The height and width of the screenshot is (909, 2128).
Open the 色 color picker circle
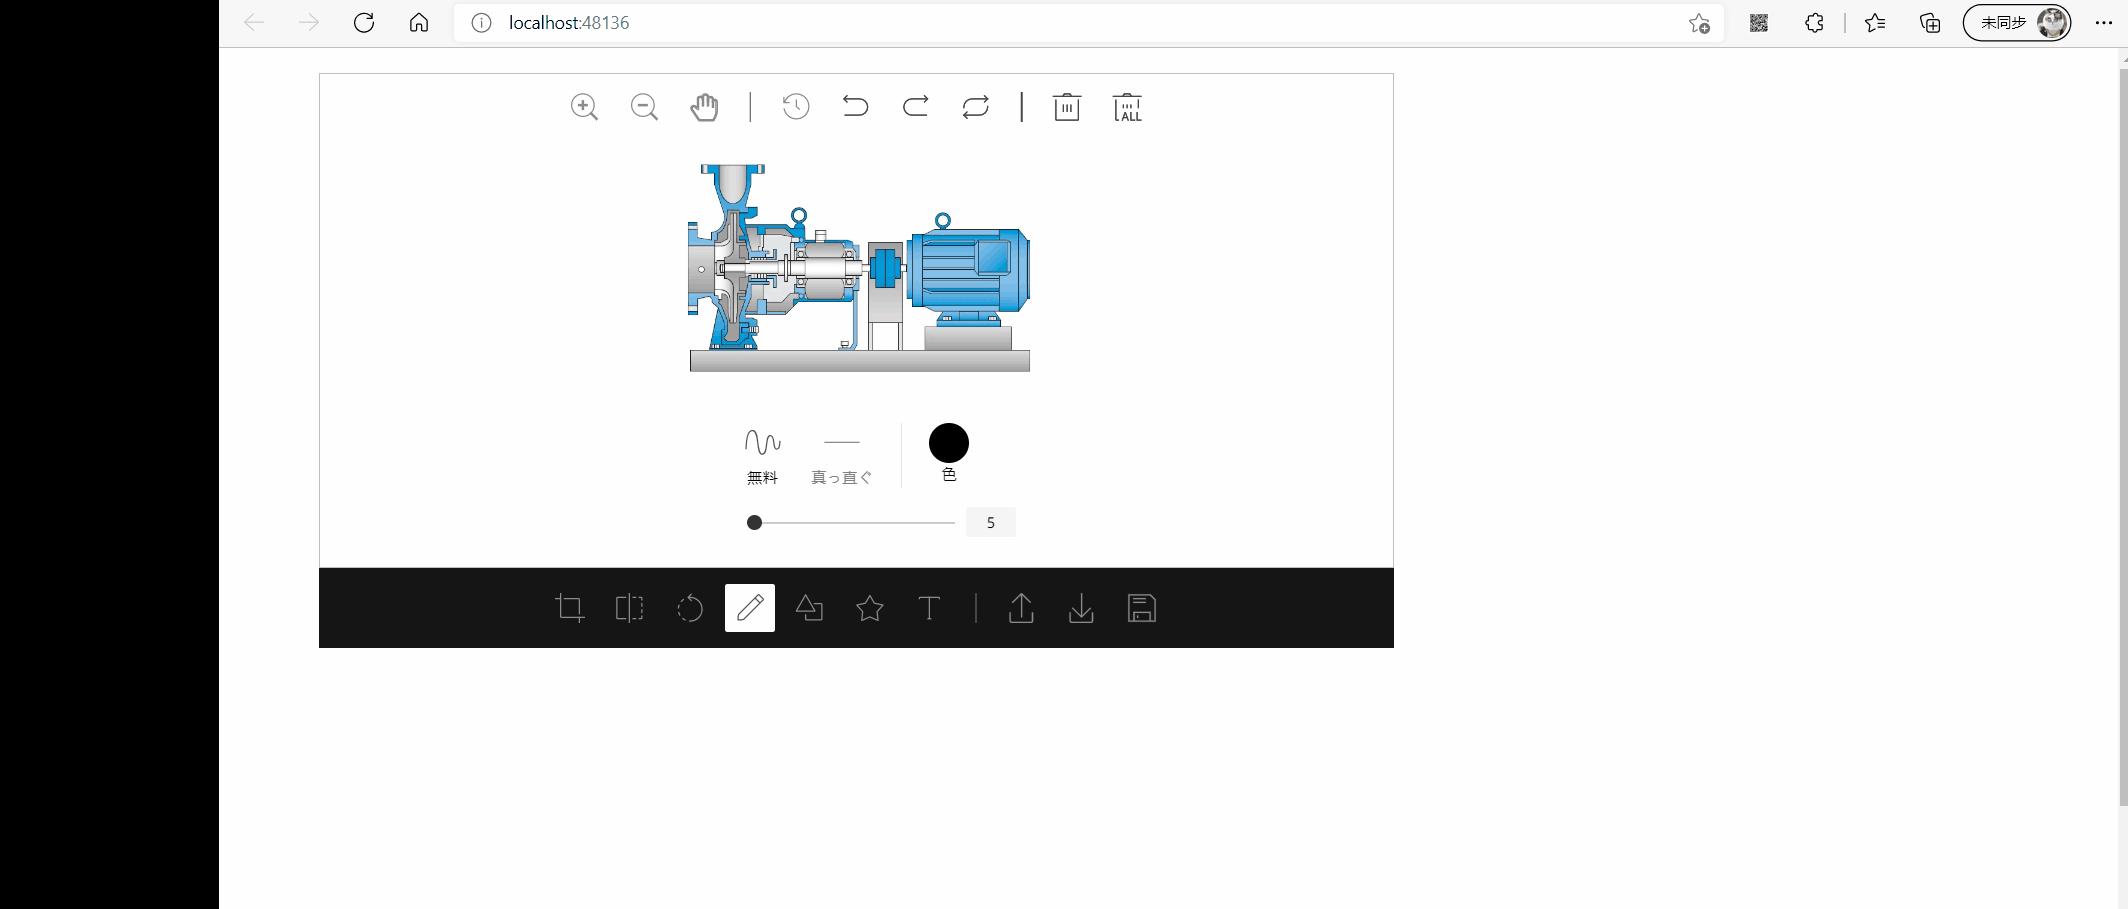pos(949,442)
